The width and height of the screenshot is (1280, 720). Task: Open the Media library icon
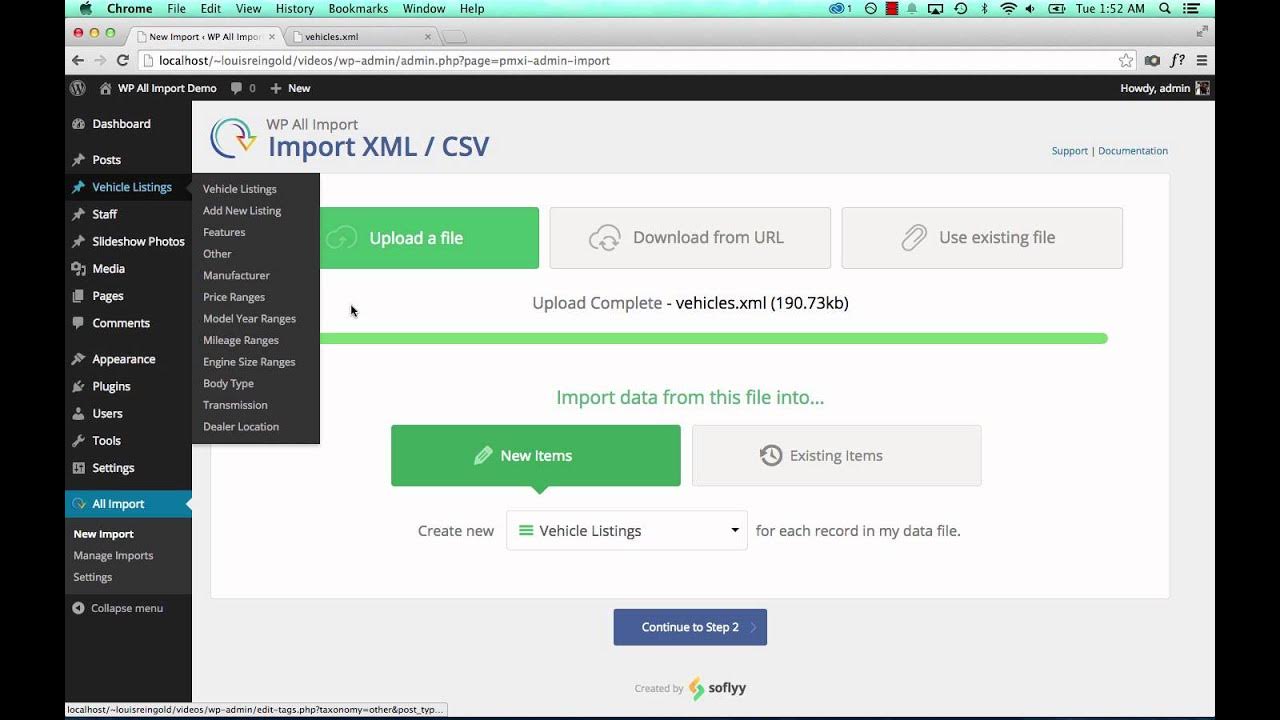coord(78,268)
